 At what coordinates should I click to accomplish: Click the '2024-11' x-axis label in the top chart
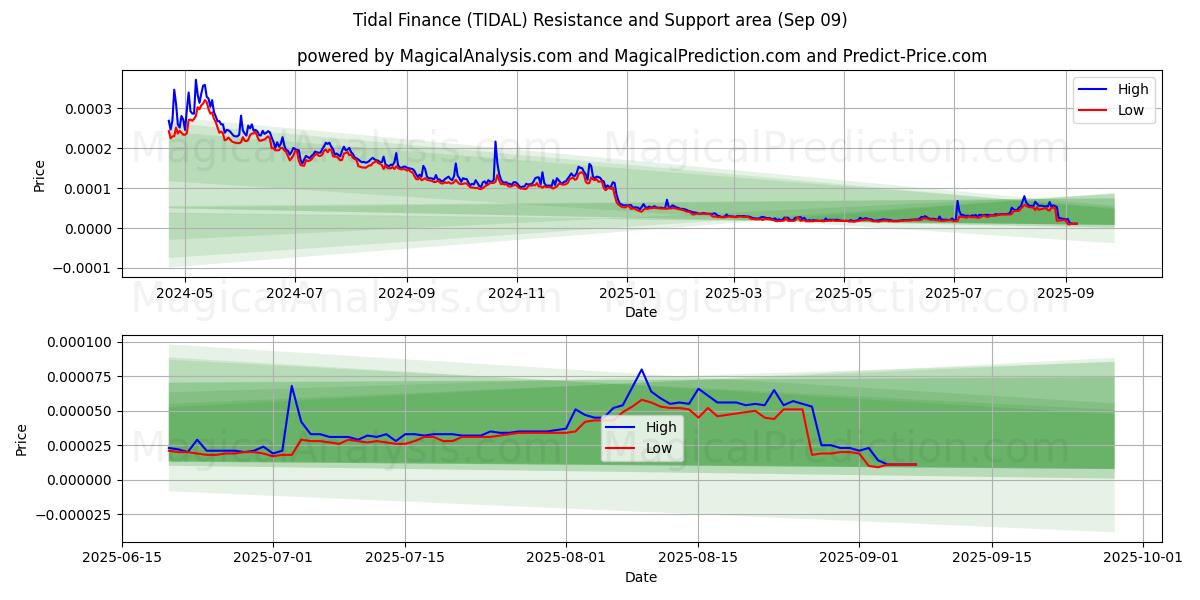[516, 295]
